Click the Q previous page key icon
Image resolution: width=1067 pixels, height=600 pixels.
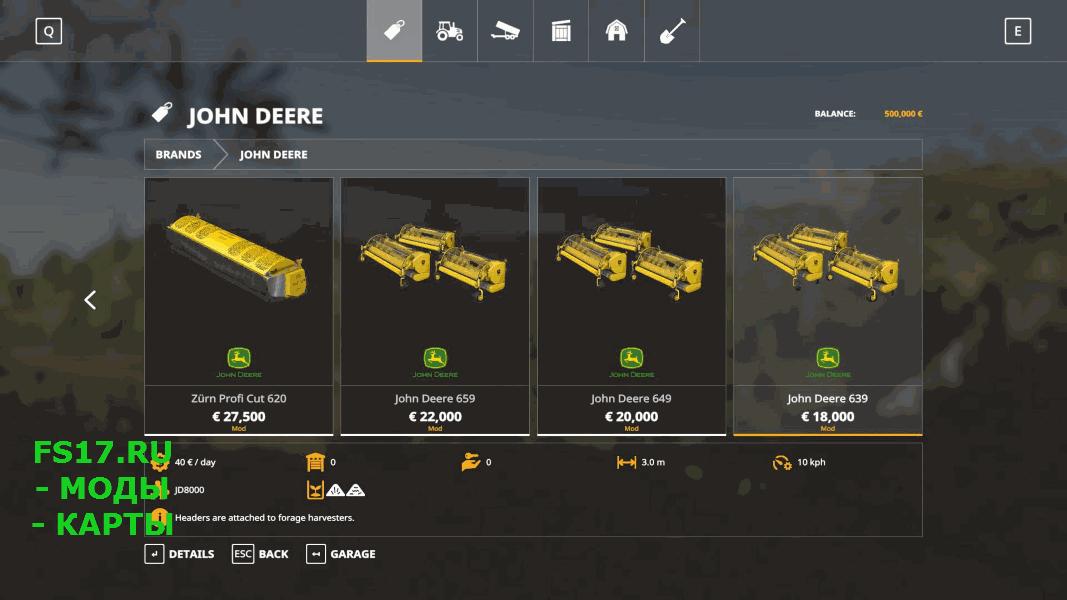pyautogui.click(x=49, y=31)
